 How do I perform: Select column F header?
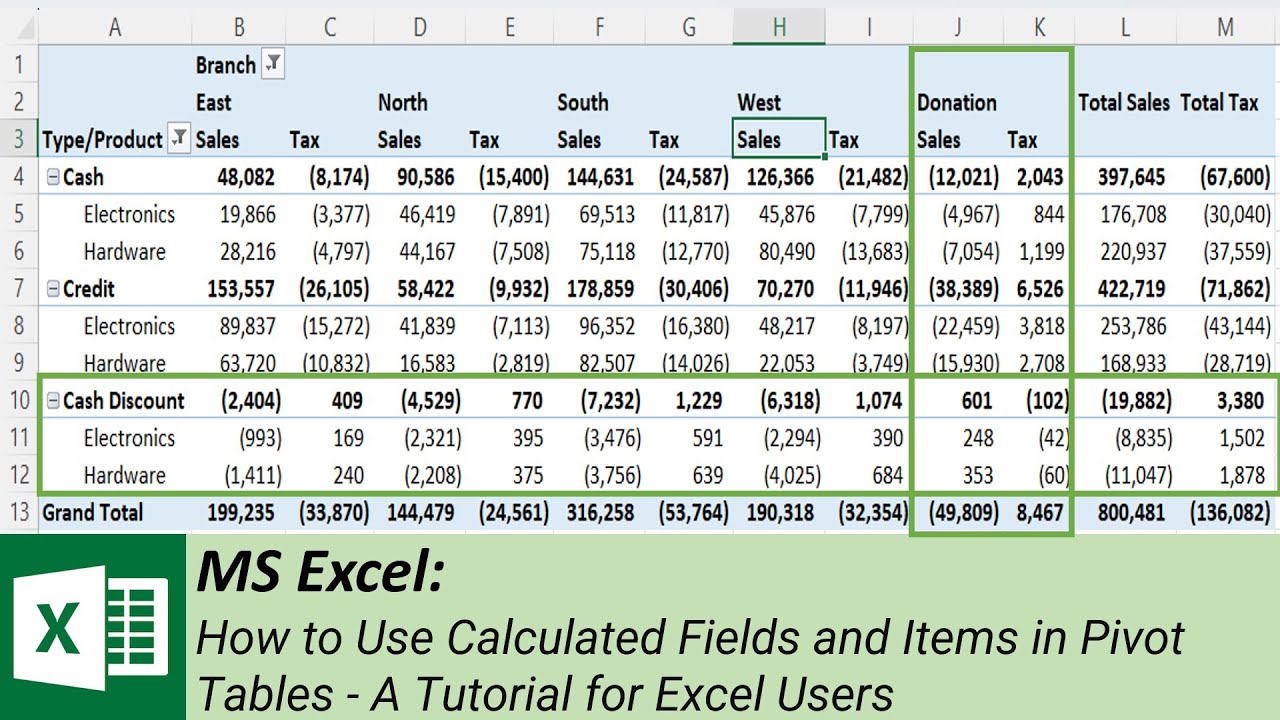coord(599,28)
